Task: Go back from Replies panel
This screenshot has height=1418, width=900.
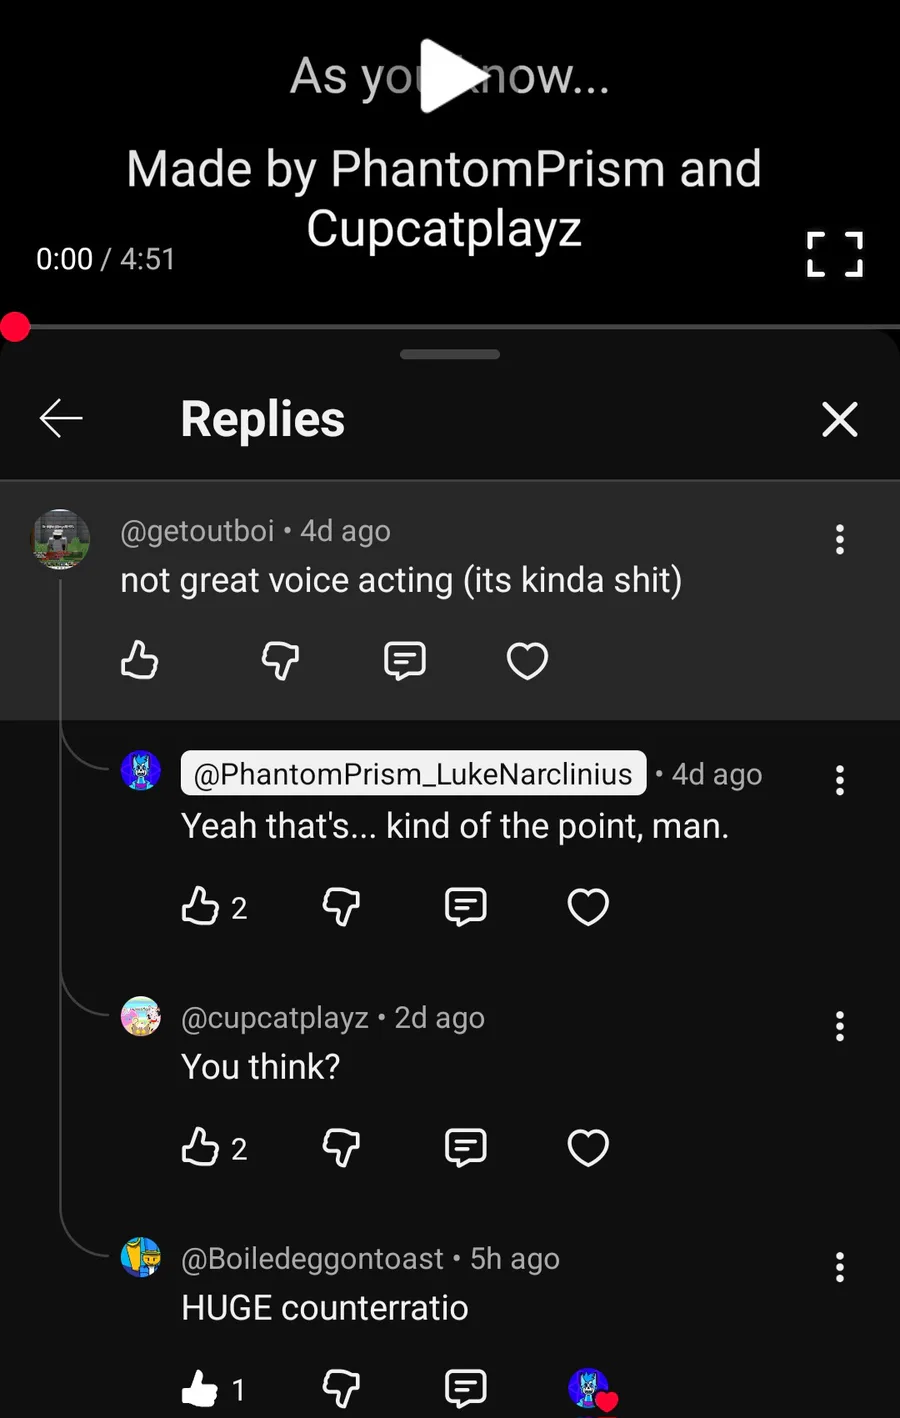Action: click(61, 418)
